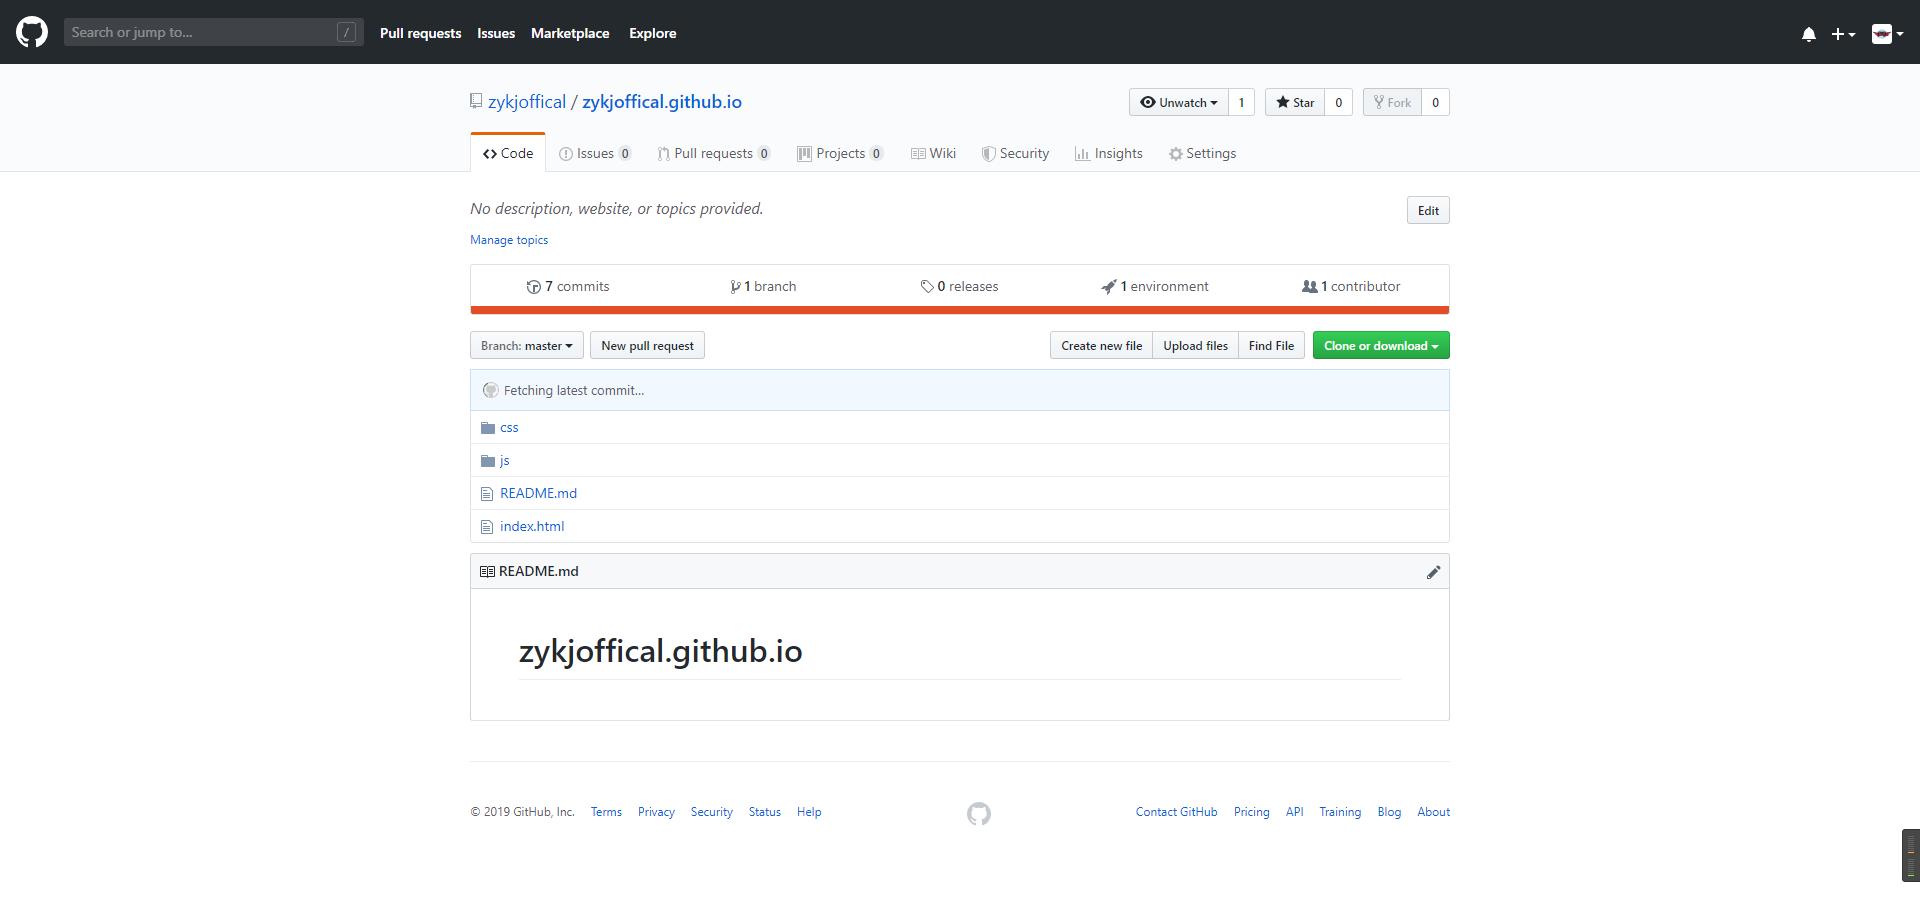
Task: Edit README.md with the pencil icon
Action: click(1433, 572)
